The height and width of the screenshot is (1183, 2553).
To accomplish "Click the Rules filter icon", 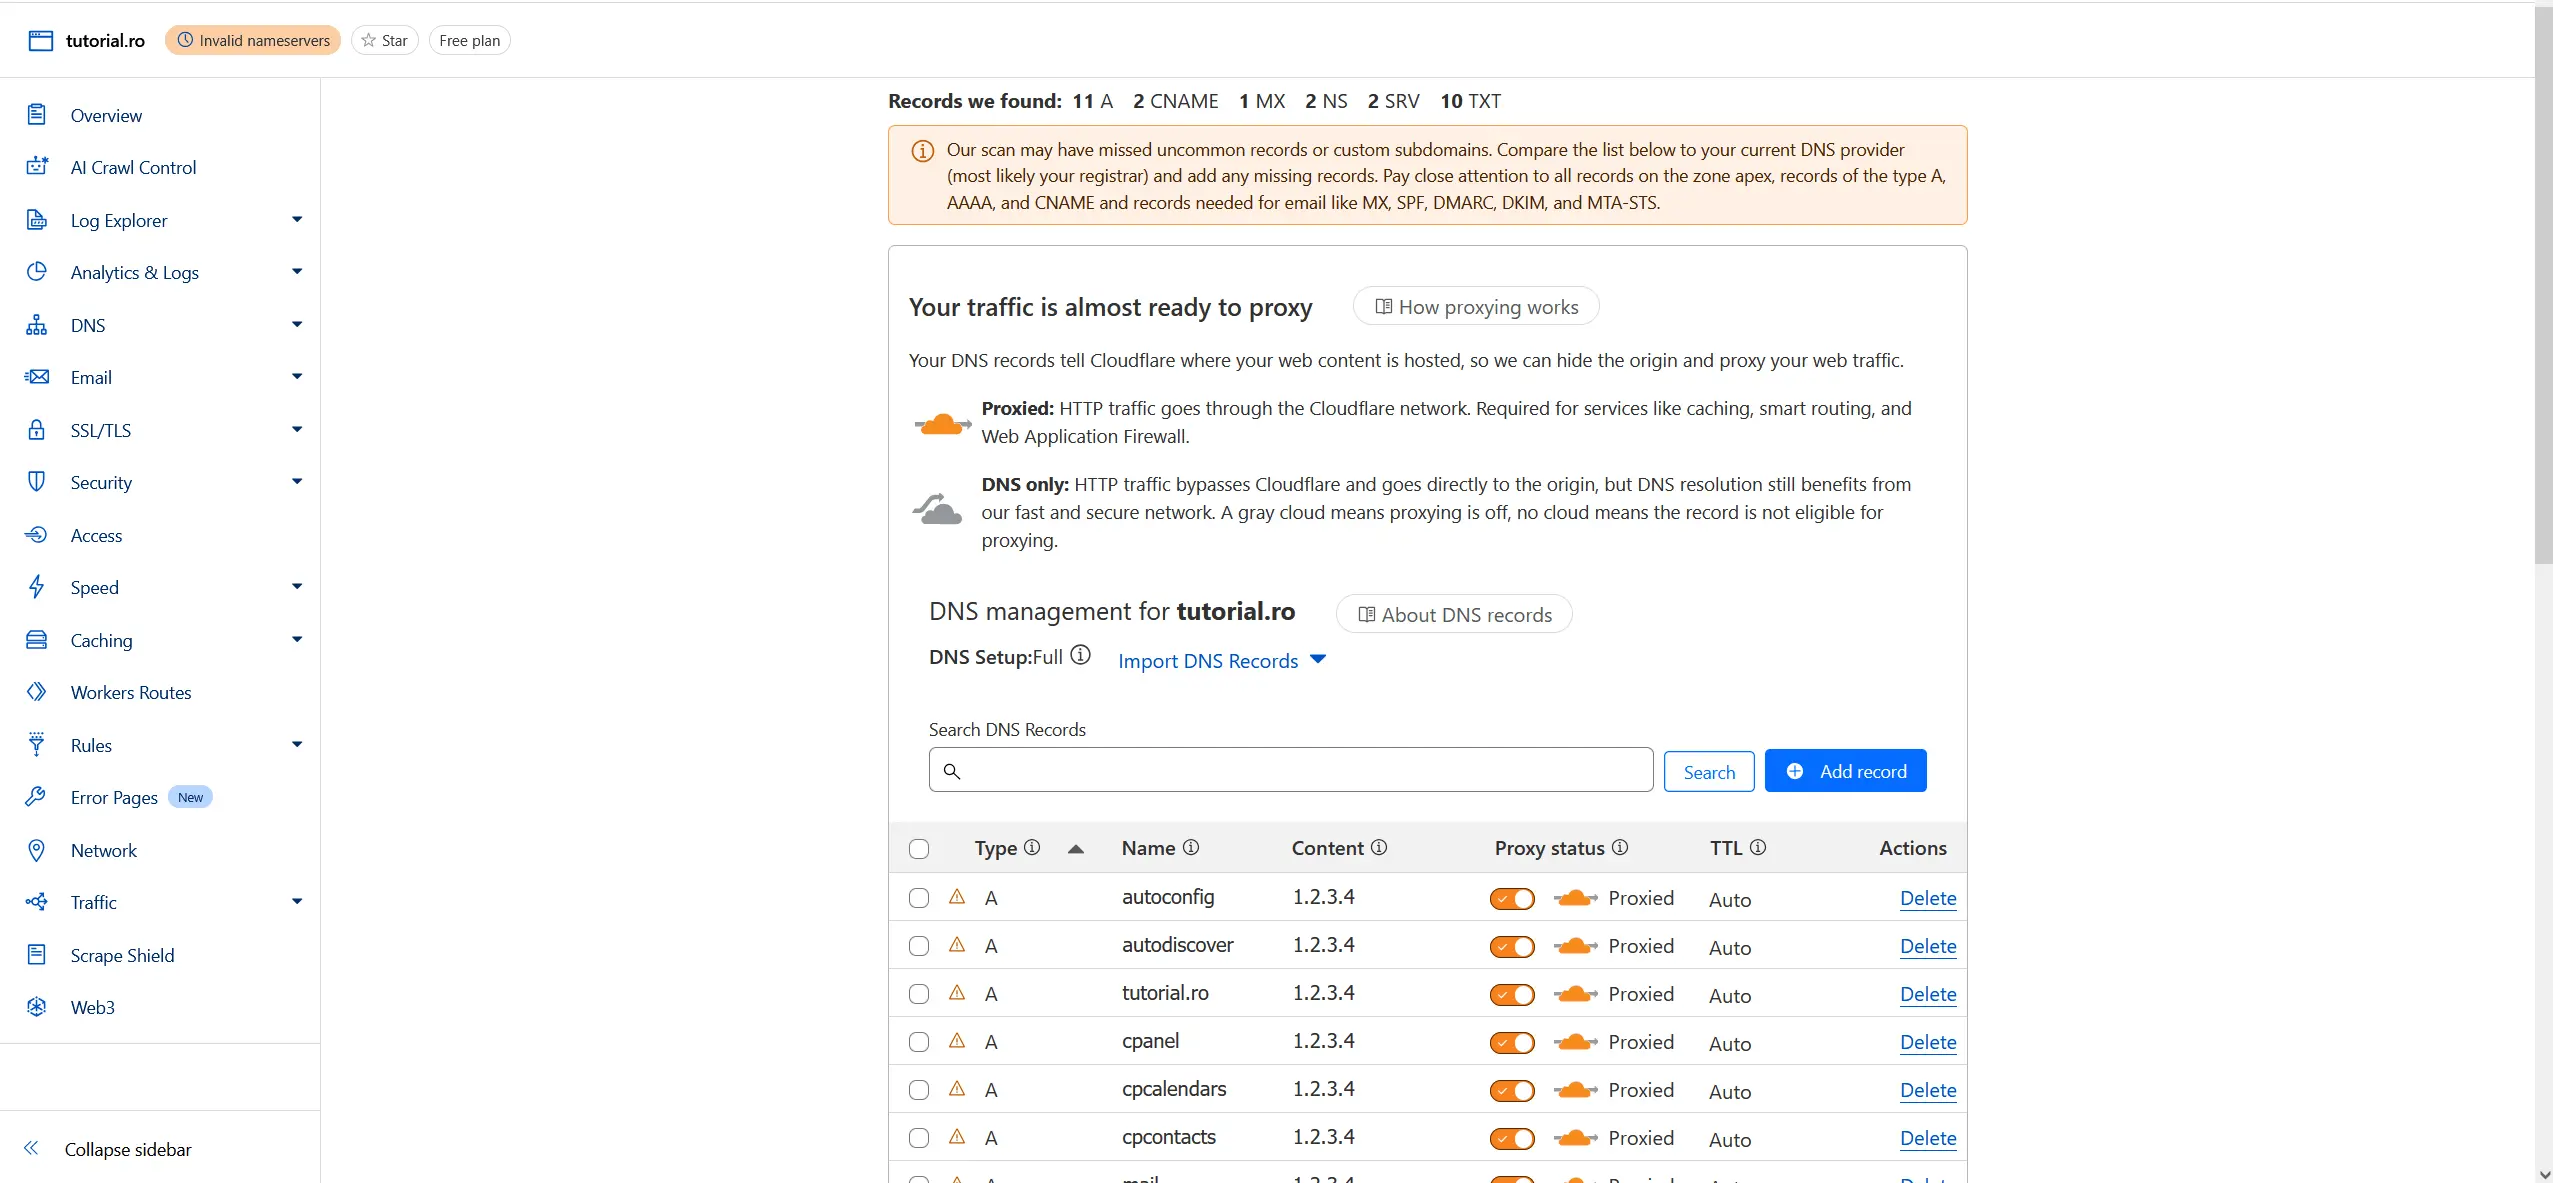I will [37, 745].
